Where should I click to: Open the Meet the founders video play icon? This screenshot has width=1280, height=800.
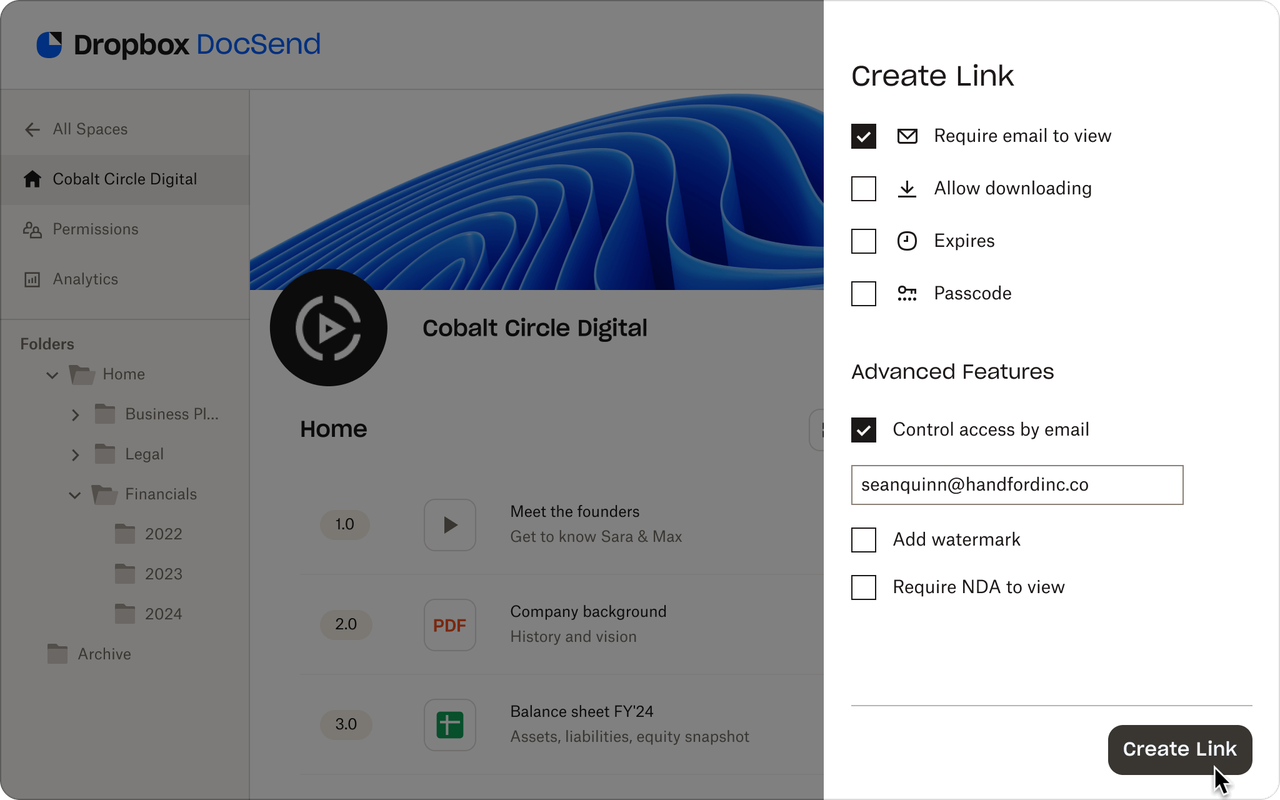[x=449, y=524]
